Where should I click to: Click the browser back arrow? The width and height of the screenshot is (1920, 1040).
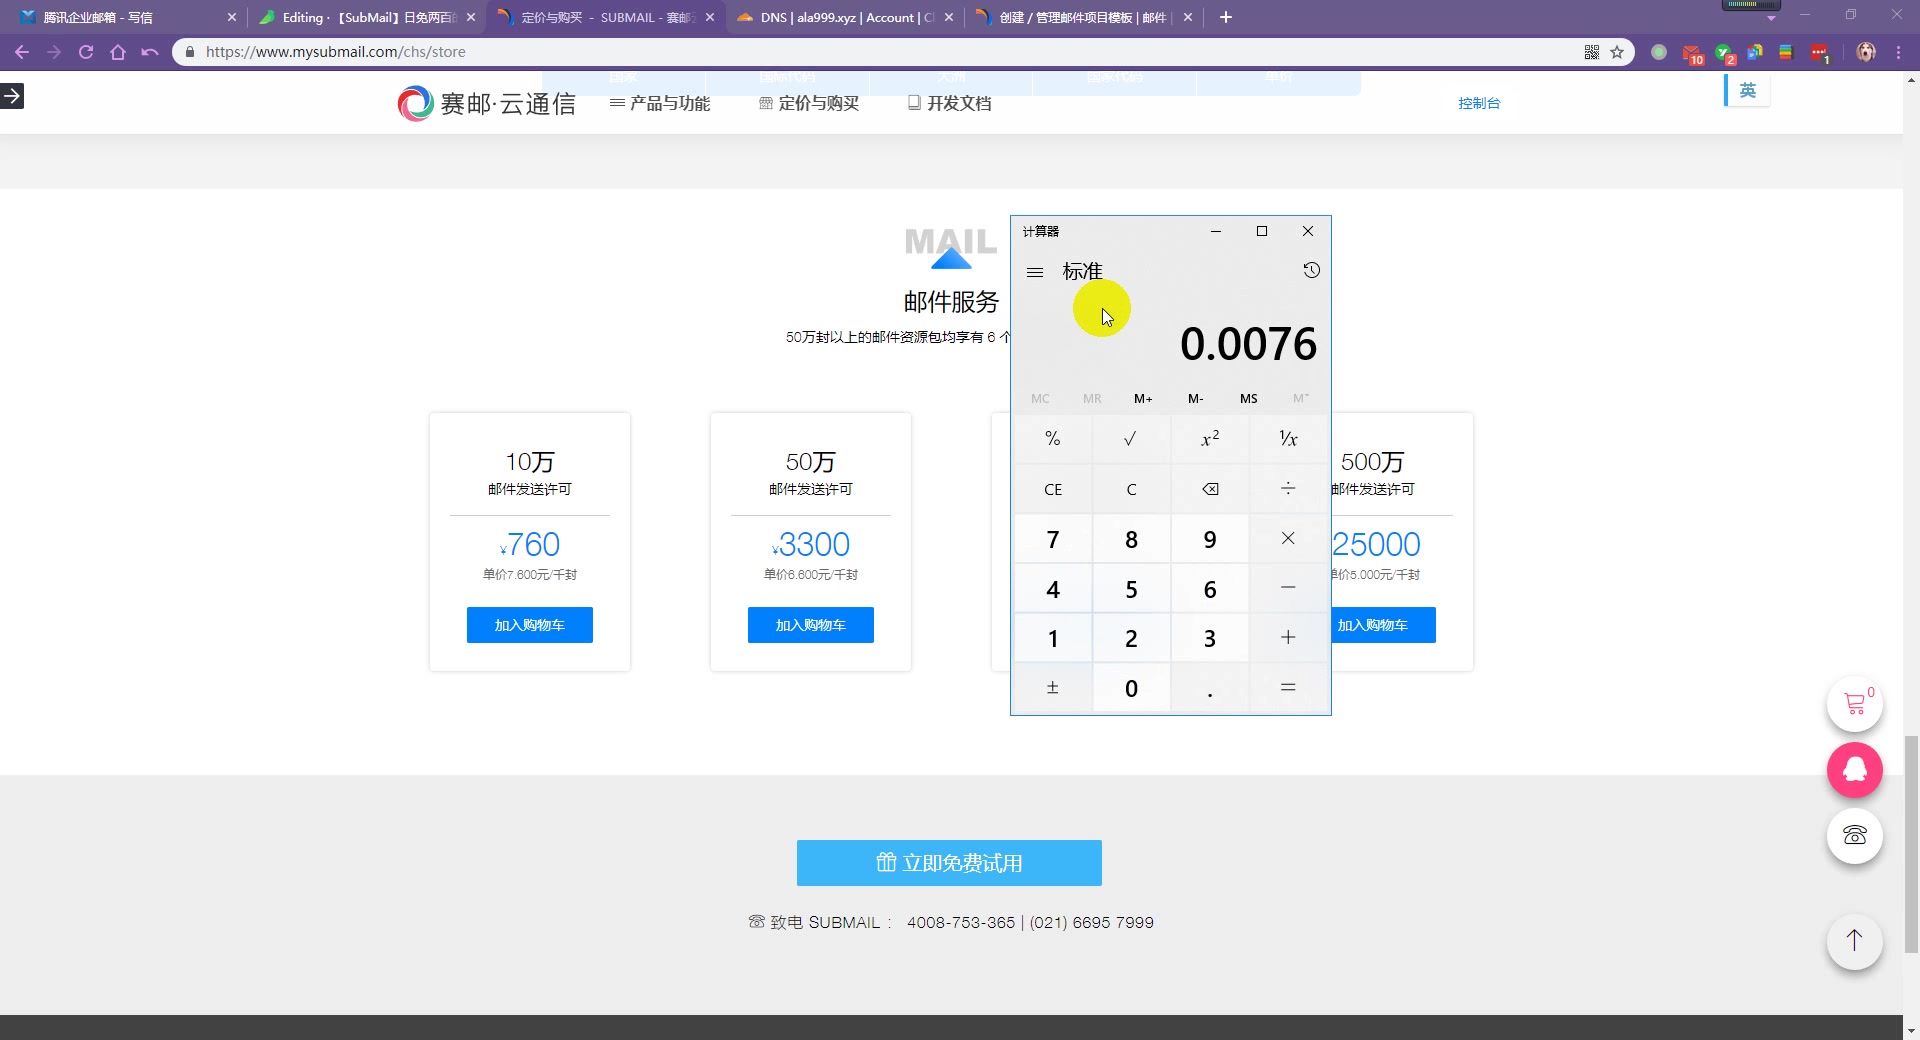[x=22, y=52]
